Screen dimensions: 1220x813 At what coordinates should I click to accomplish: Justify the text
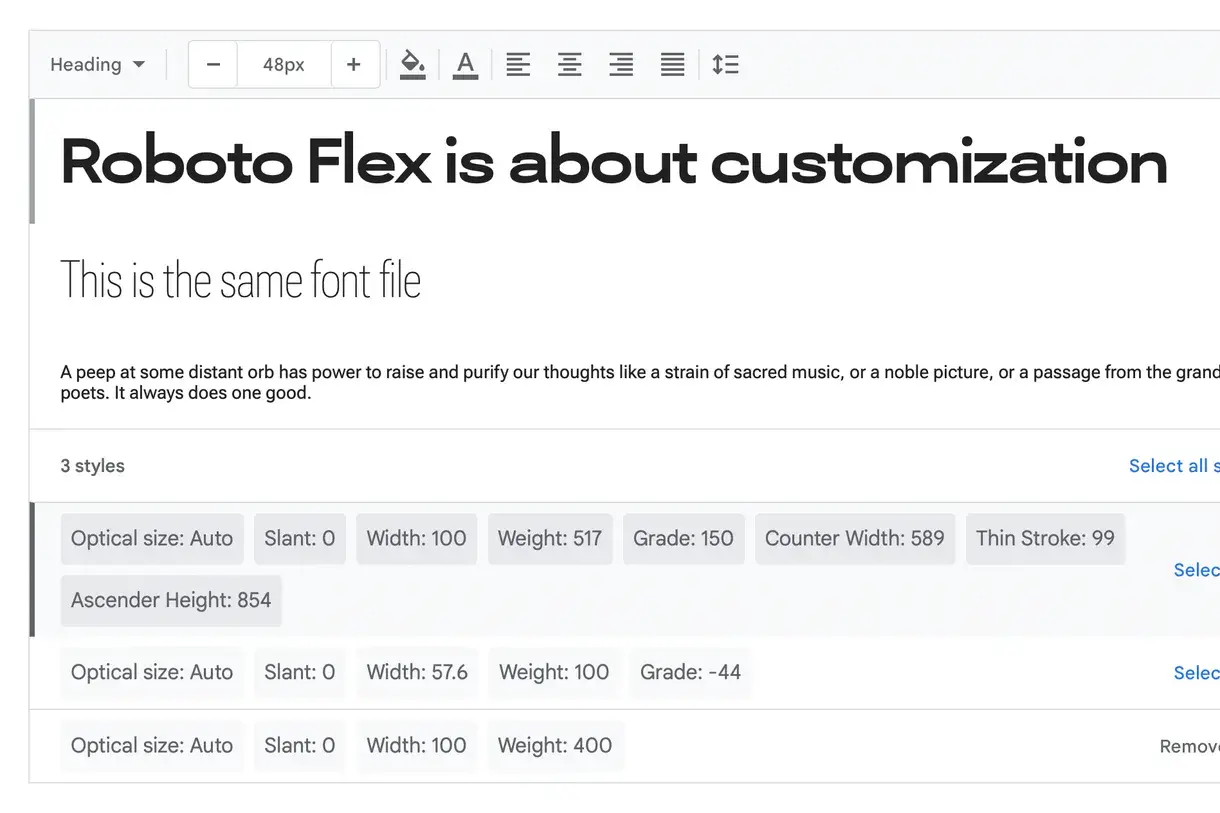(x=673, y=65)
